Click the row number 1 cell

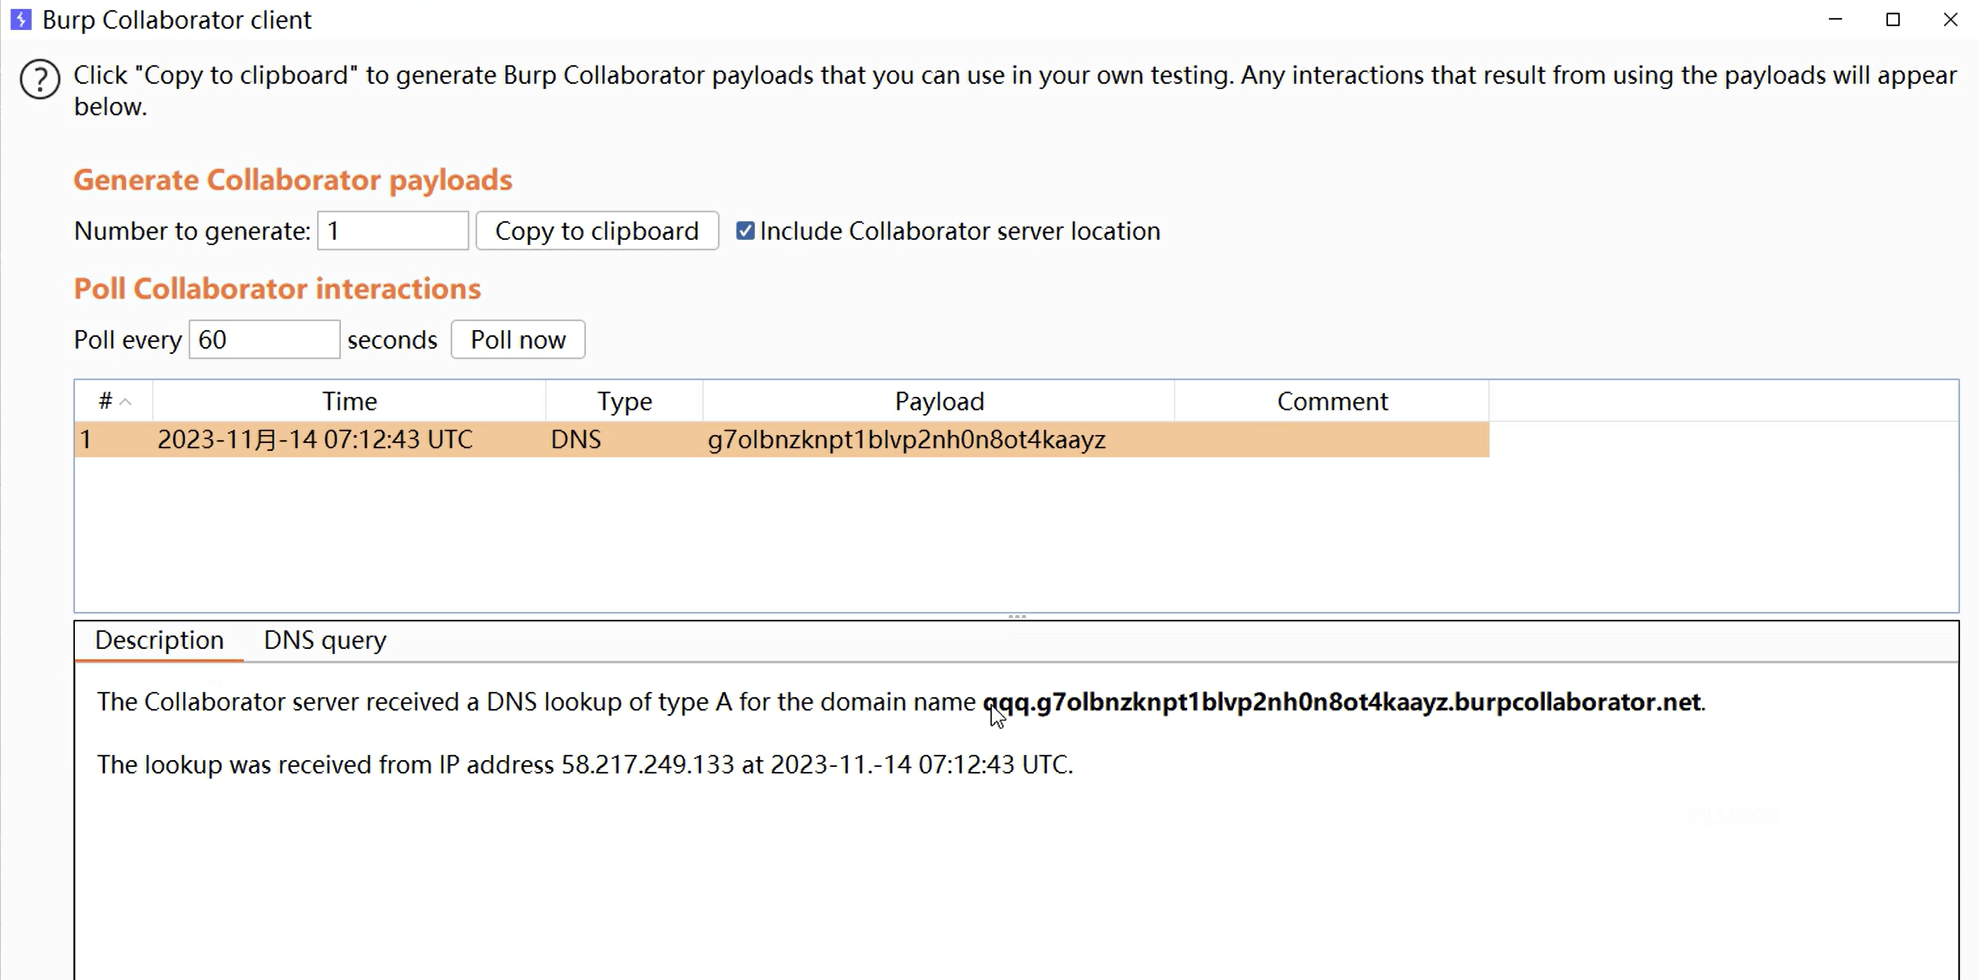[x=113, y=440]
